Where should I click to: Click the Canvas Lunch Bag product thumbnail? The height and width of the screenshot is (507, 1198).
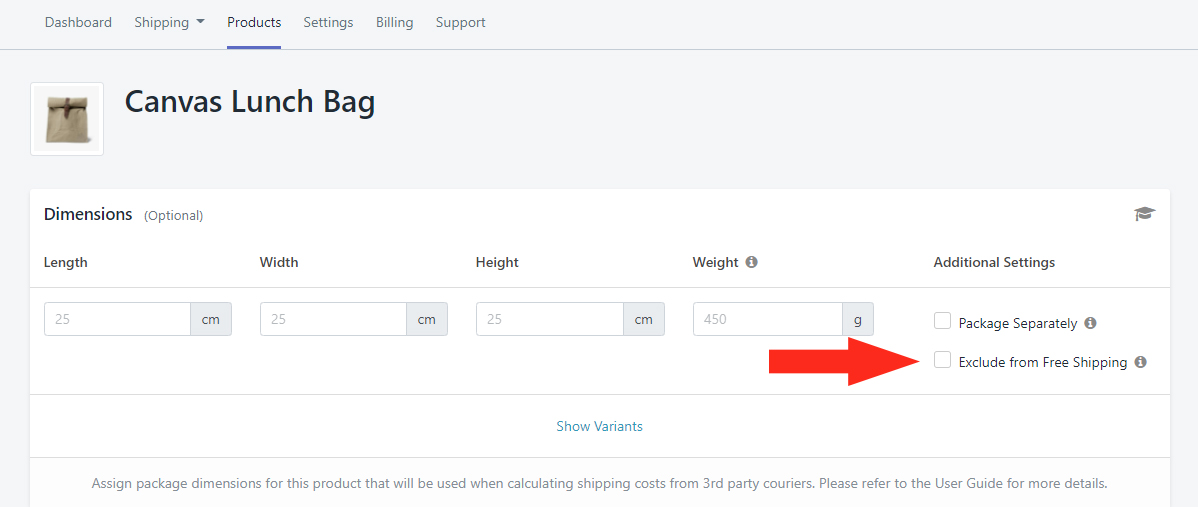coord(67,119)
